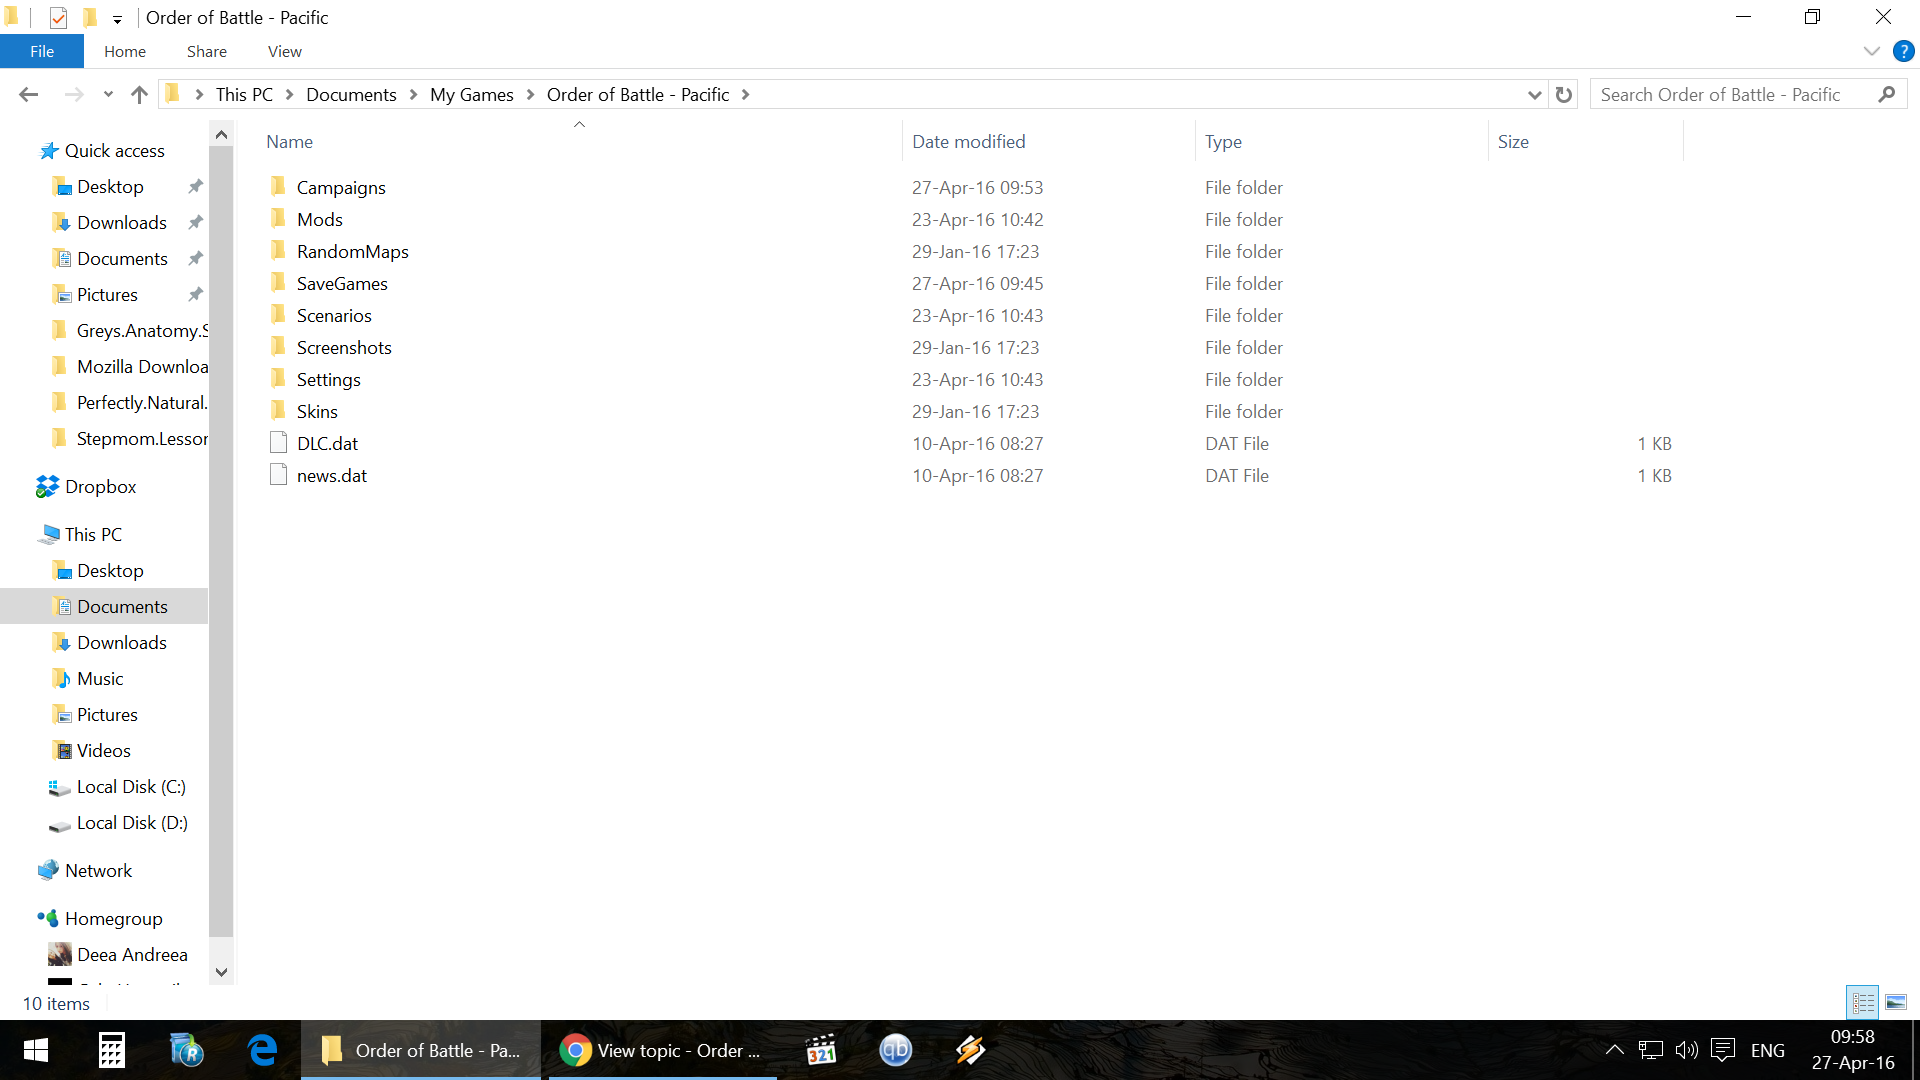Click the ENG language indicator
This screenshot has height=1080, width=1920.
1767,1050
